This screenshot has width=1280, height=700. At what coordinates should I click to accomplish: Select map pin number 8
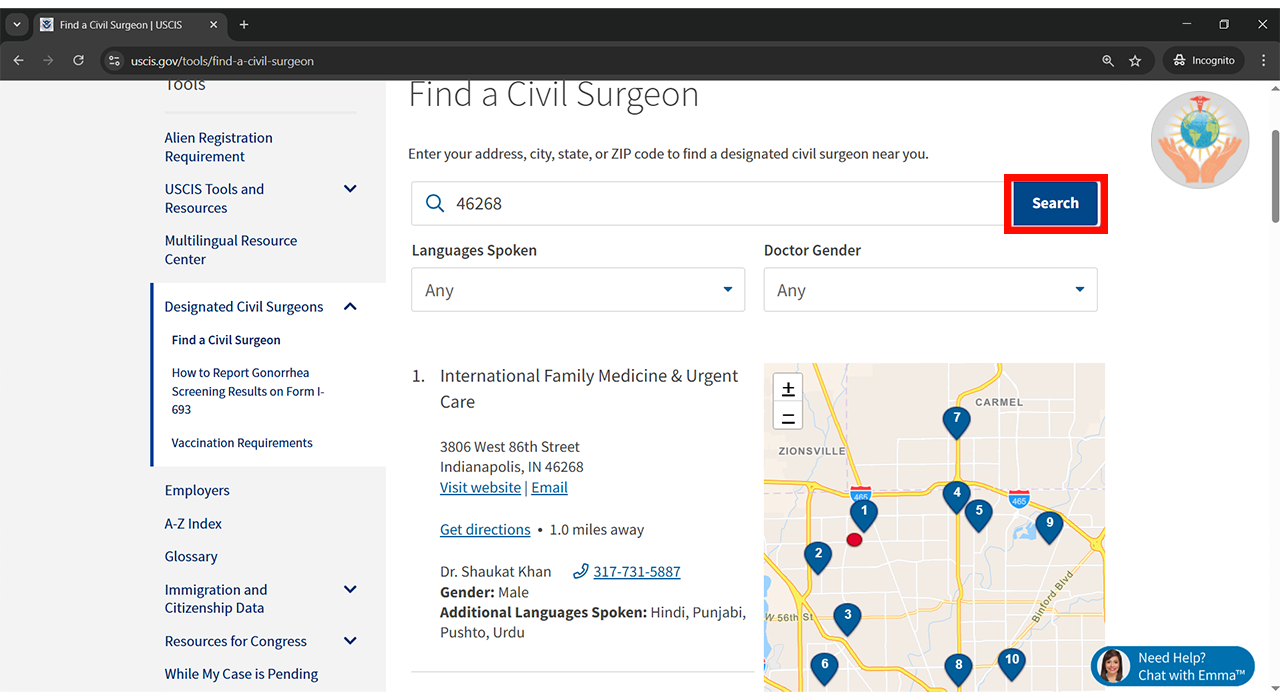coord(958,669)
